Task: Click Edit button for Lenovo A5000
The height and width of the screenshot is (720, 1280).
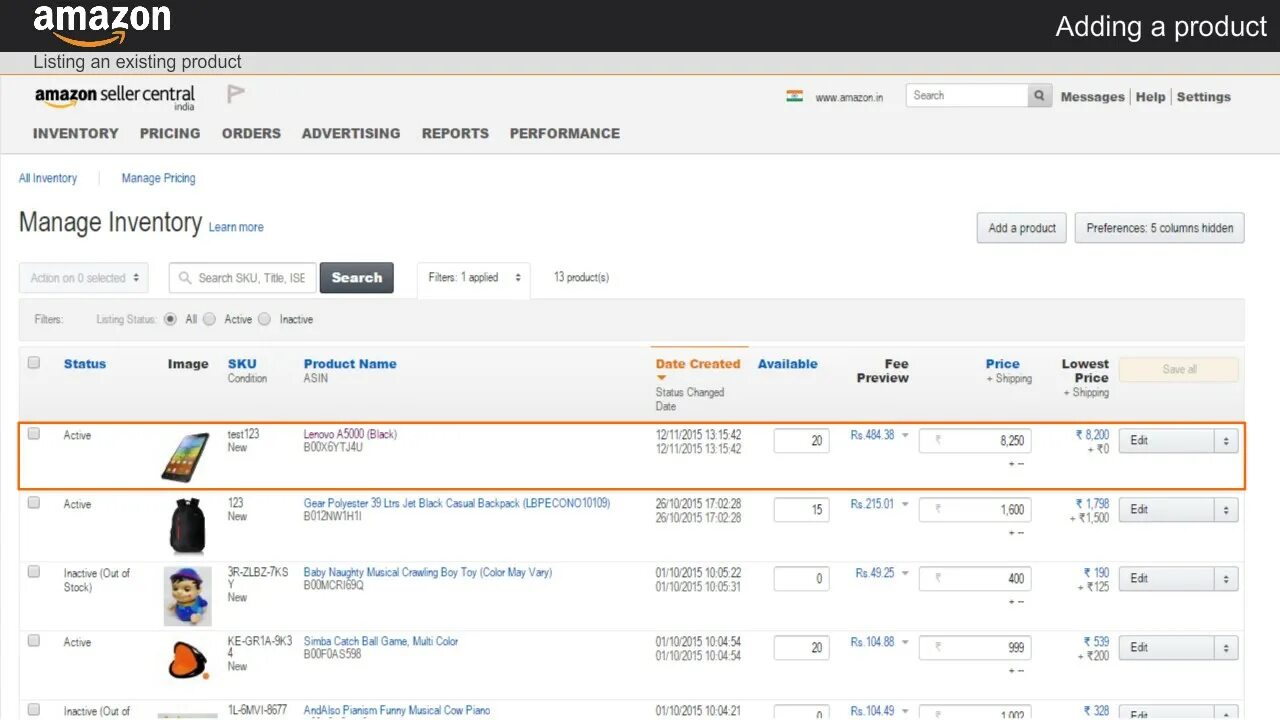Action: click(x=1166, y=441)
